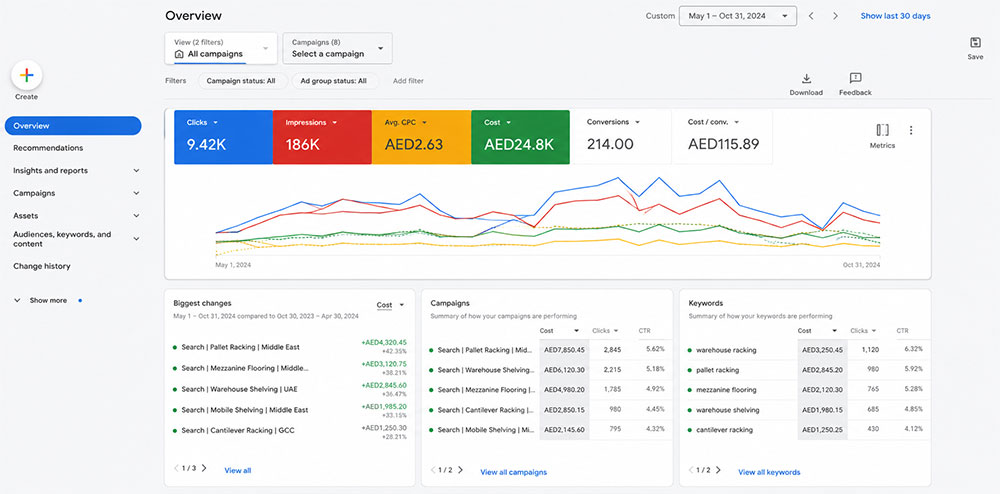Click the Download icon
Viewport: 1000px width, 494px height.
[806, 78]
